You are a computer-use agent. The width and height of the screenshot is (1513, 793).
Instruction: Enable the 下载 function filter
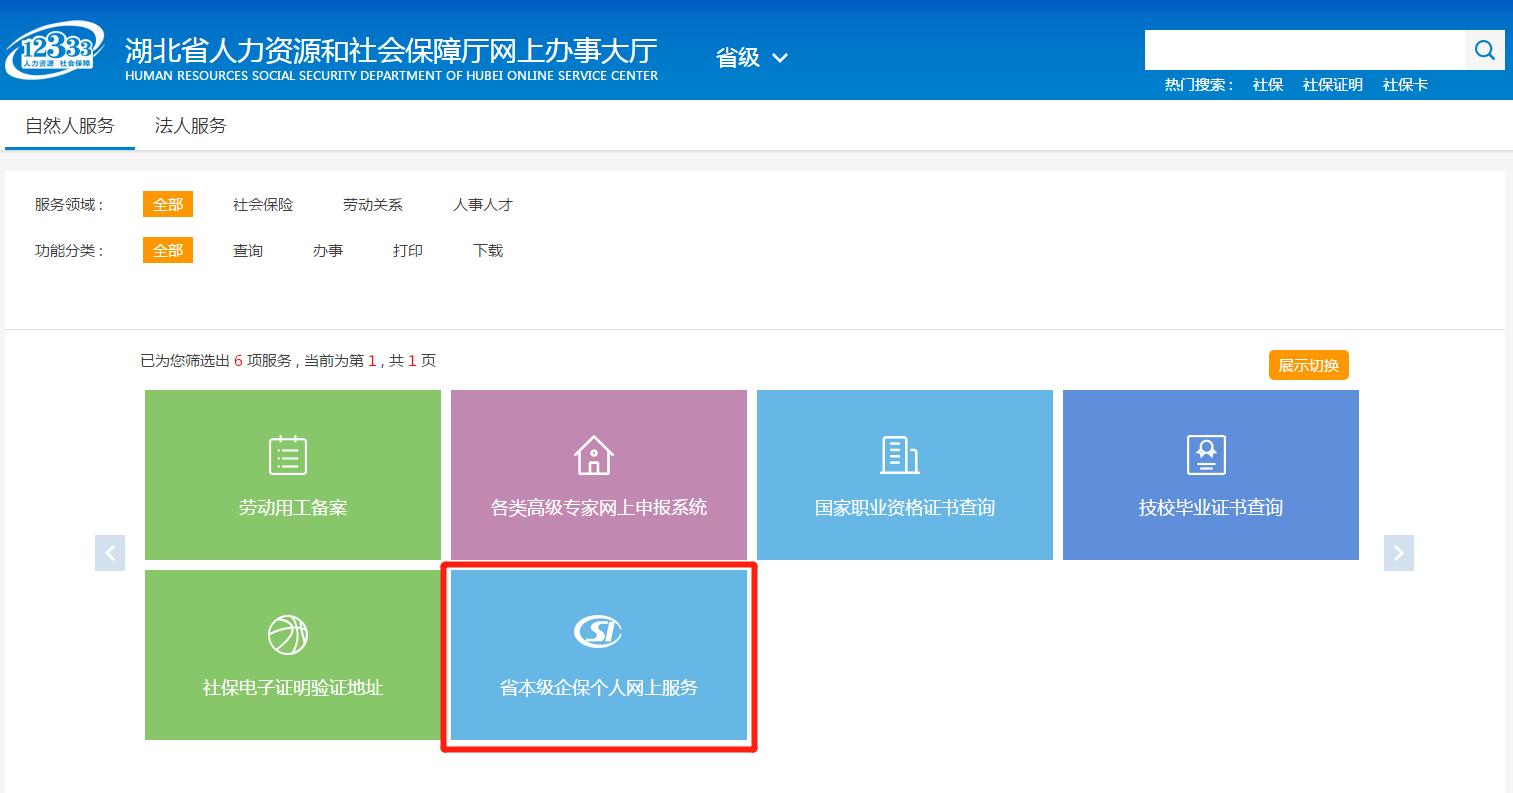coord(487,250)
